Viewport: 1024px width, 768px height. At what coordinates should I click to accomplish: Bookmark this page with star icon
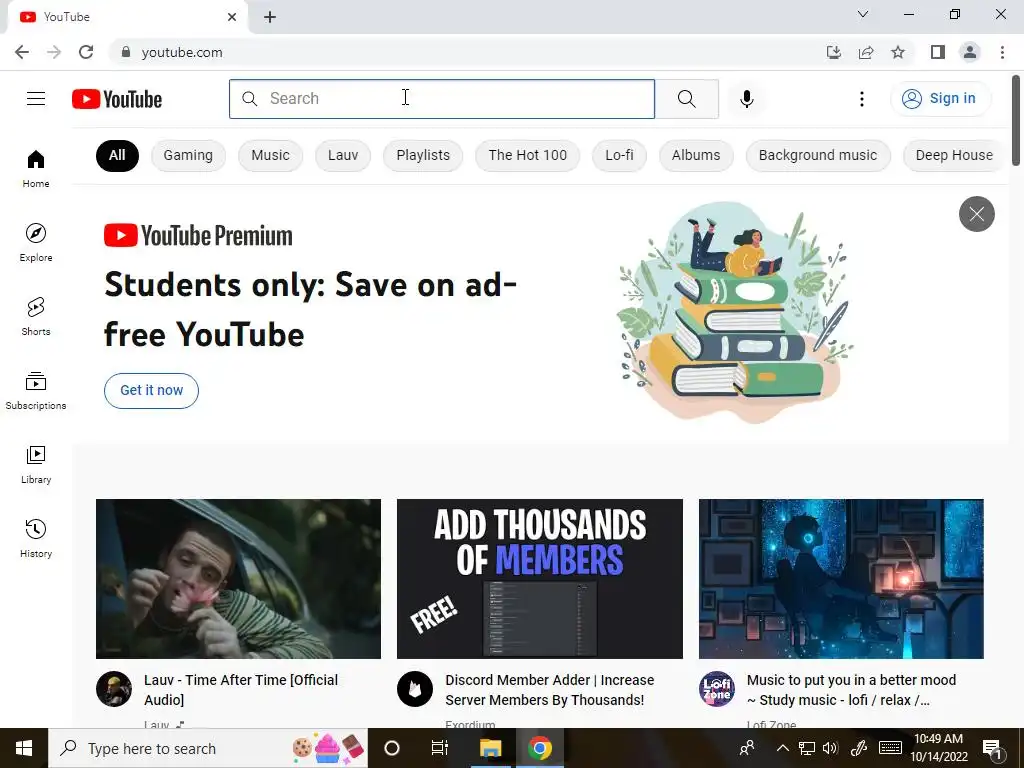pyautogui.click(x=898, y=52)
